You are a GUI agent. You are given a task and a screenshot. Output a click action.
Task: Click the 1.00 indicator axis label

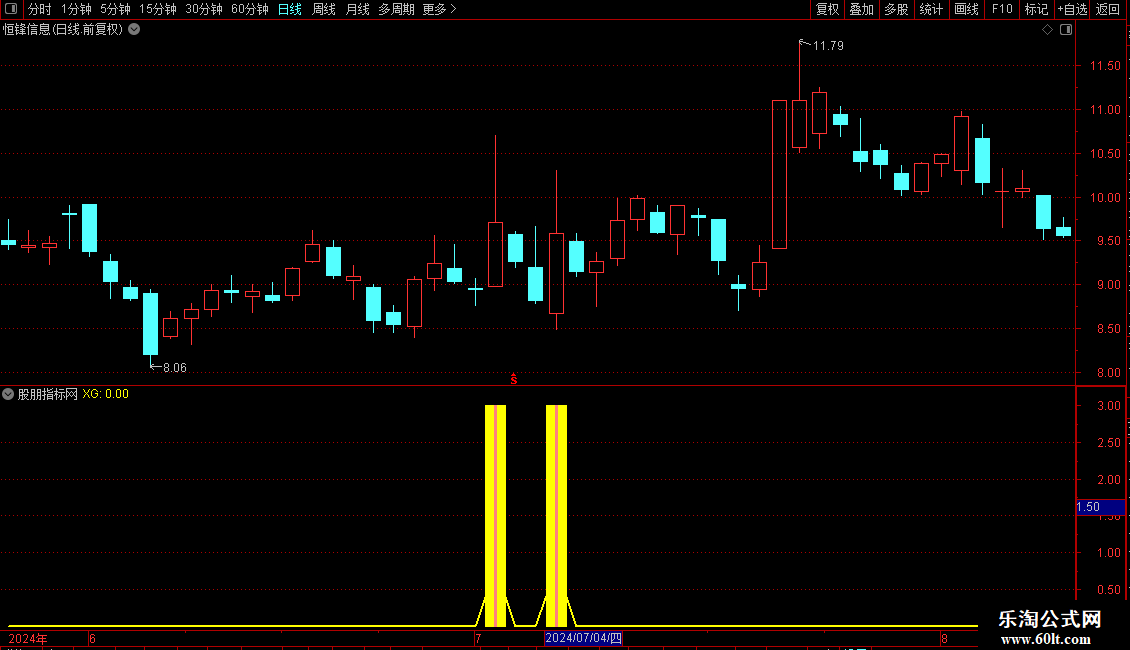pyautogui.click(x=1108, y=553)
